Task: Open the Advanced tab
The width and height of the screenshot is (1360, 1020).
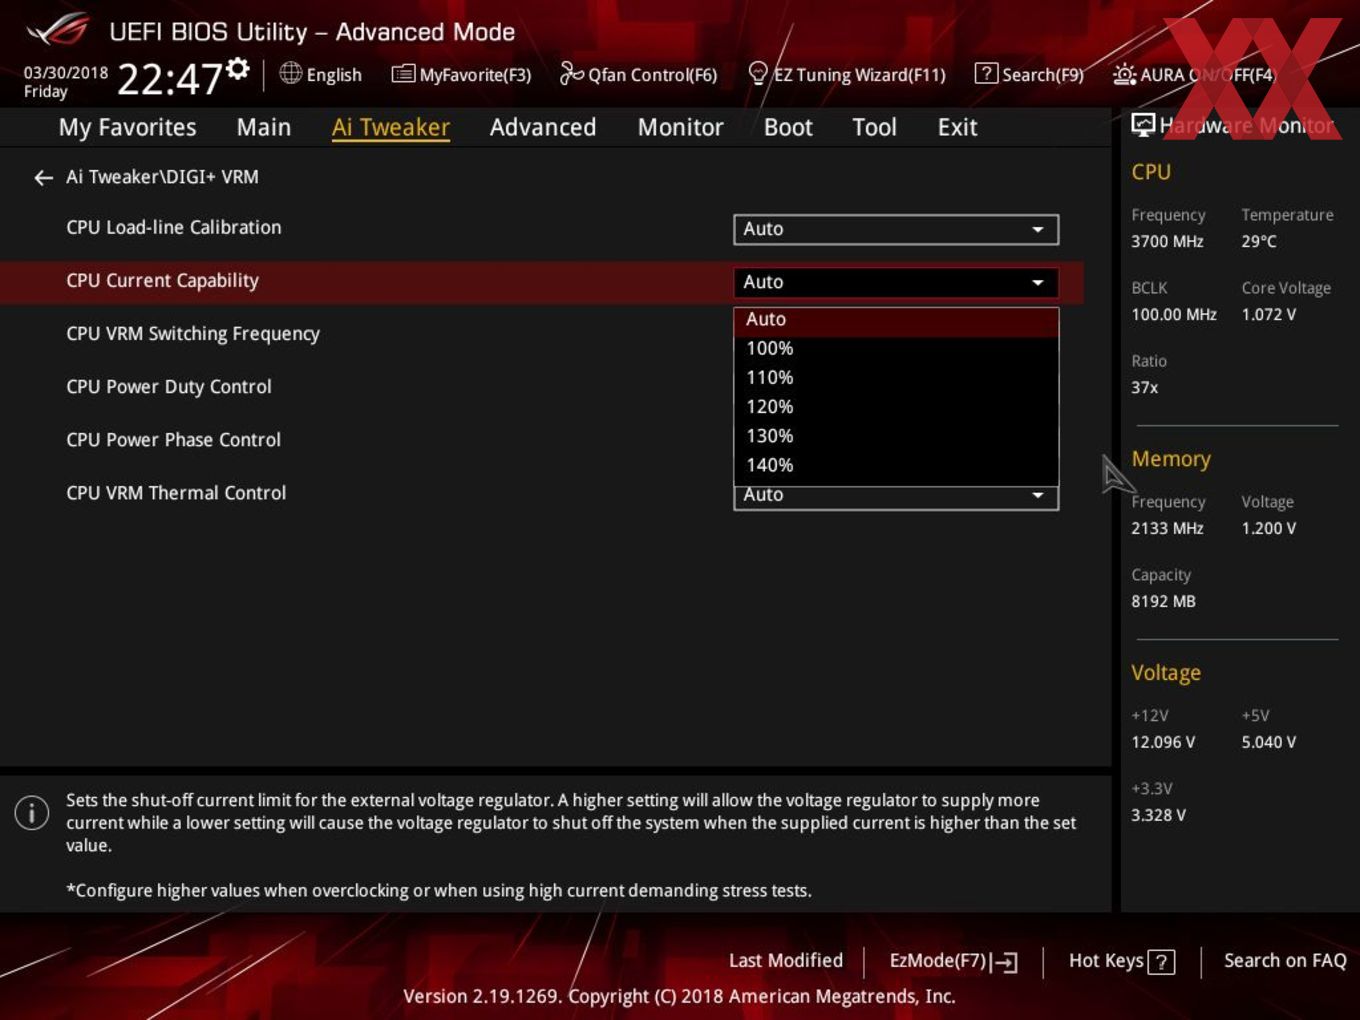Action: (543, 127)
